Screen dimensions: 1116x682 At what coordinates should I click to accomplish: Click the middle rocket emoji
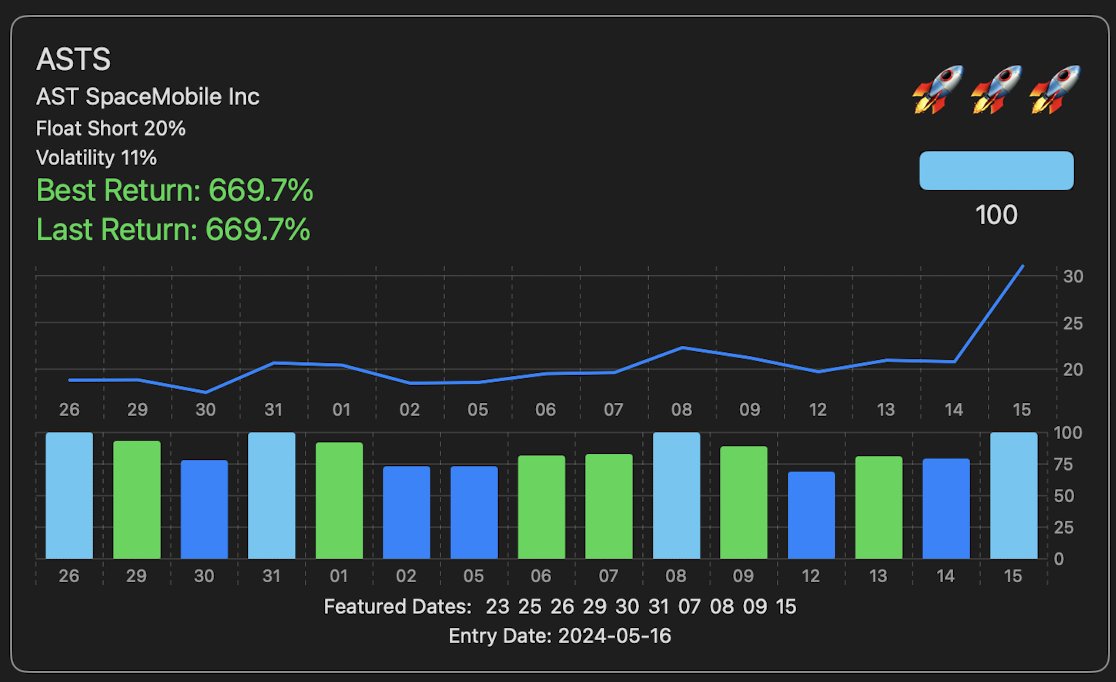coord(996,90)
